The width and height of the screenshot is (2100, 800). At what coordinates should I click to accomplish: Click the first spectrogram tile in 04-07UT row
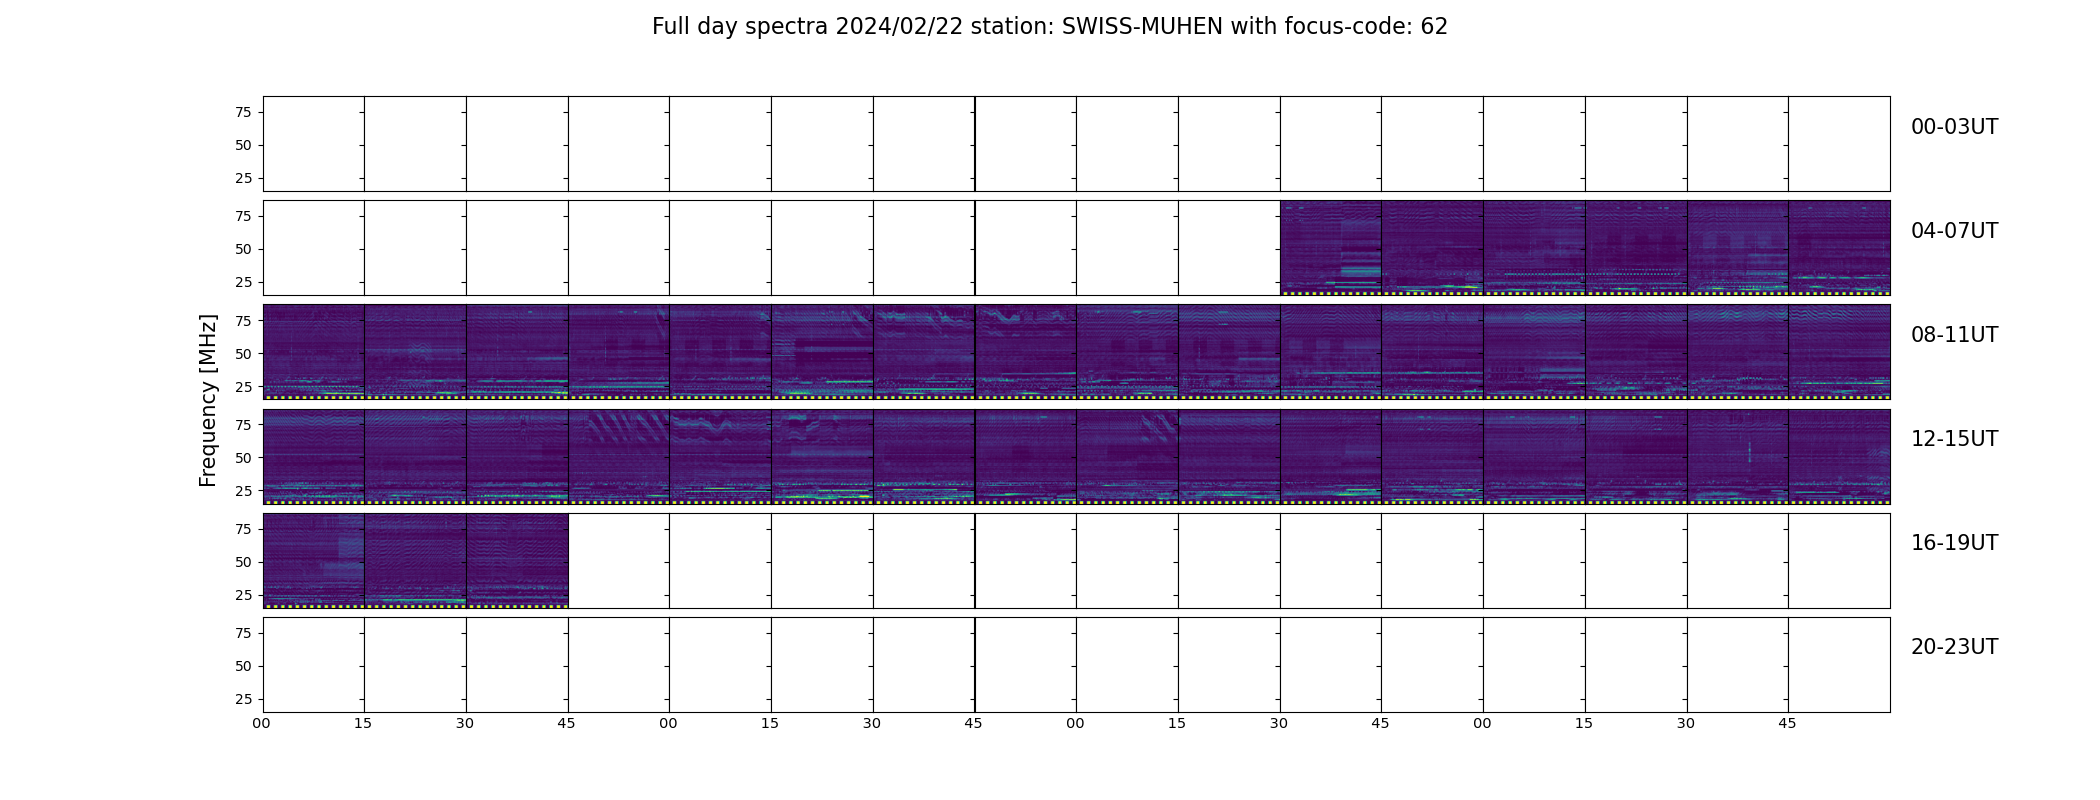1331,248
